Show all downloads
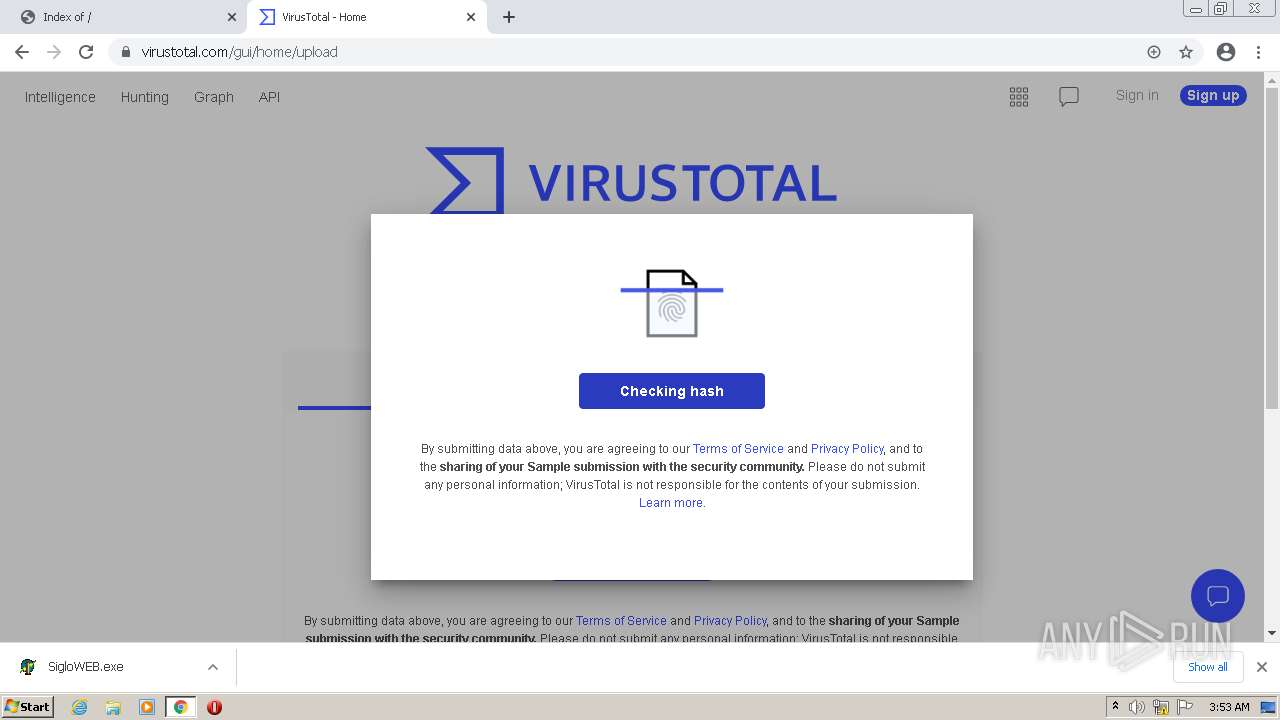The width and height of the screenshot is (1280, 720). tap(1208, 667)
